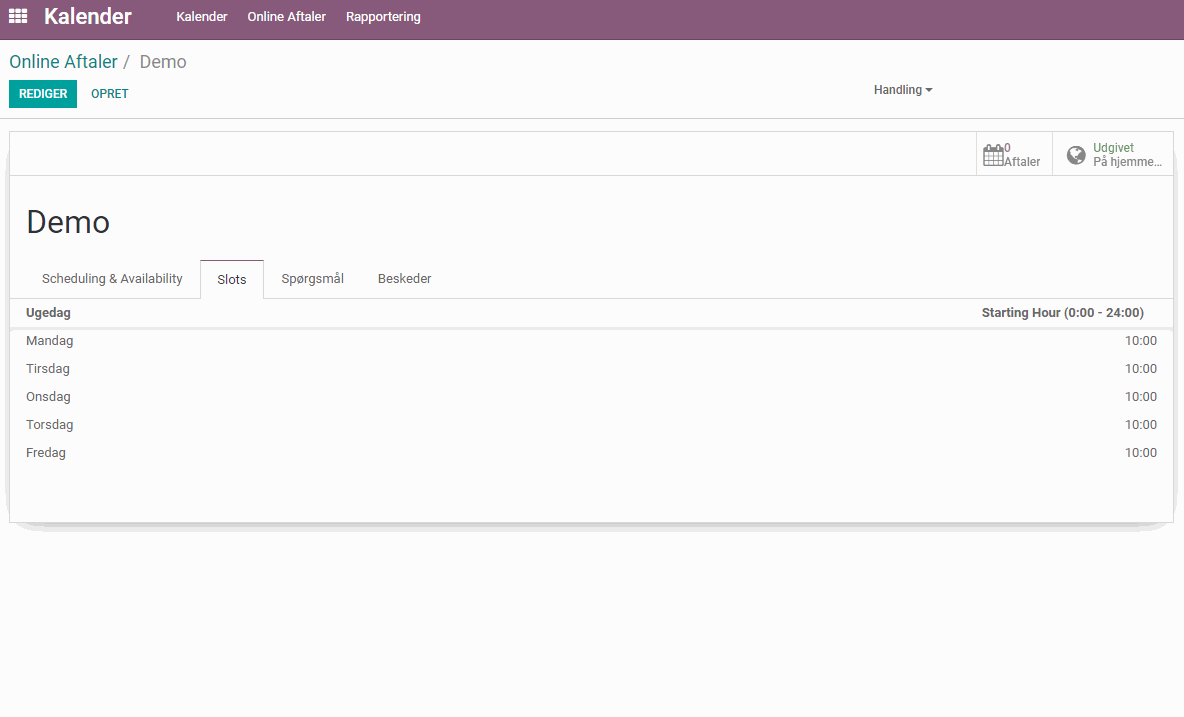Click the Kalender app title
Image resolution: width=1184 pixels, height=717 pixels.
[x=88, y=16]
